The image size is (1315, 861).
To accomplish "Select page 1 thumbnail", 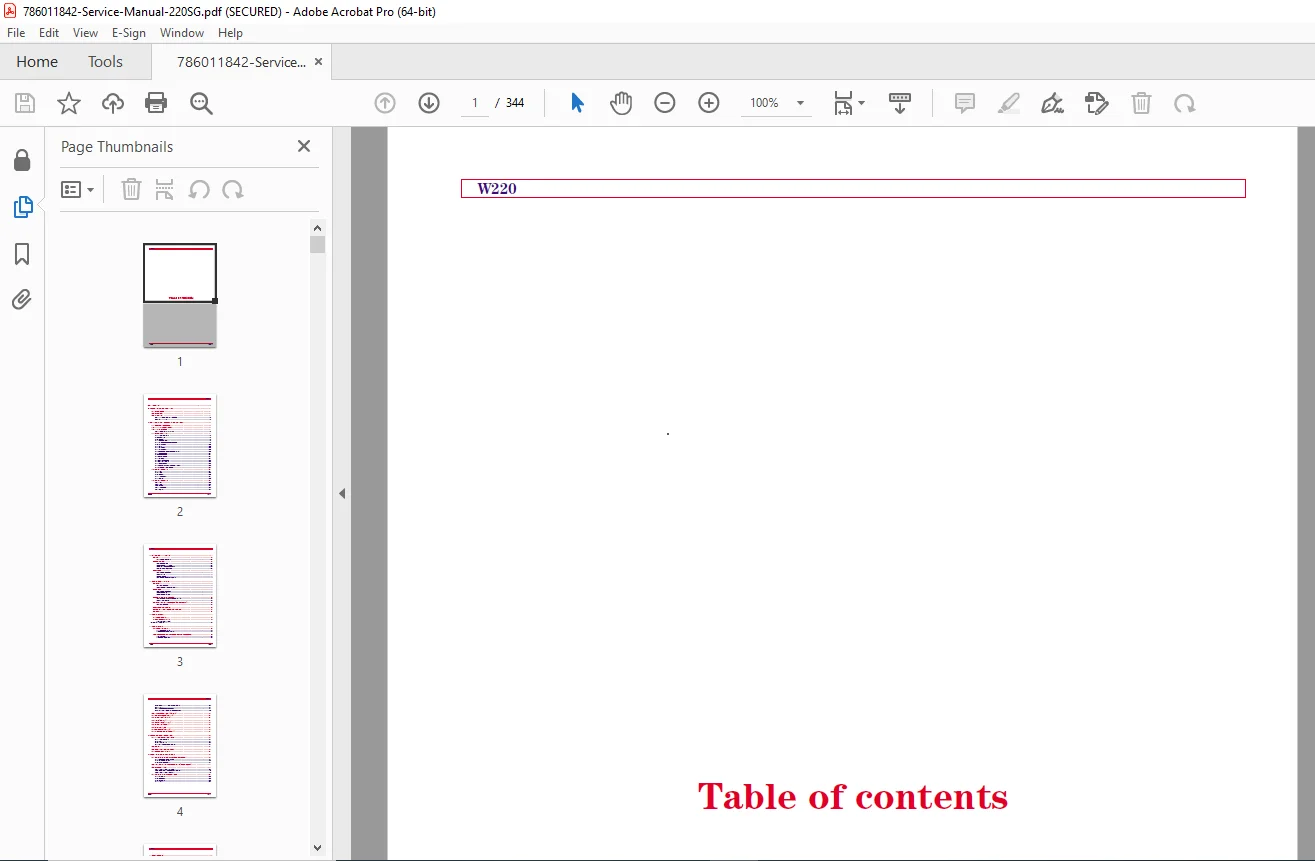I will pos(180,295).
